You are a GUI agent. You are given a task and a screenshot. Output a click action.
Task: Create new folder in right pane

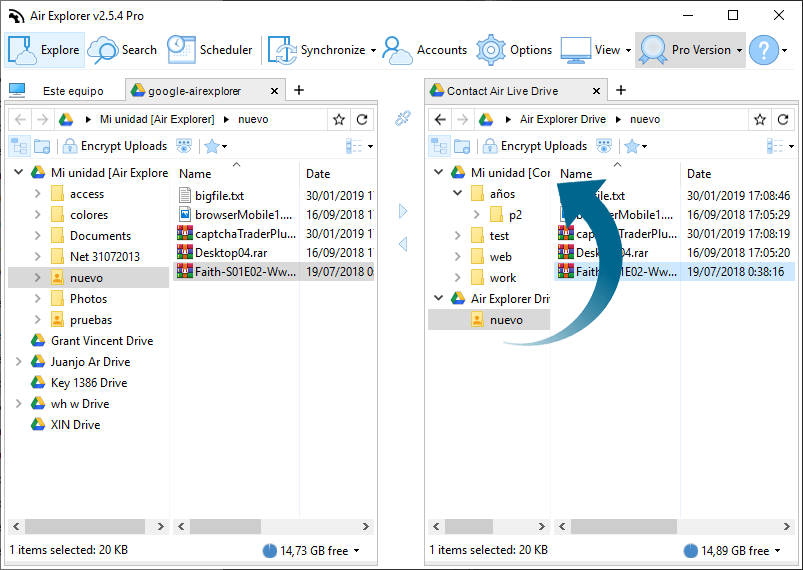(x=462, y=146)
